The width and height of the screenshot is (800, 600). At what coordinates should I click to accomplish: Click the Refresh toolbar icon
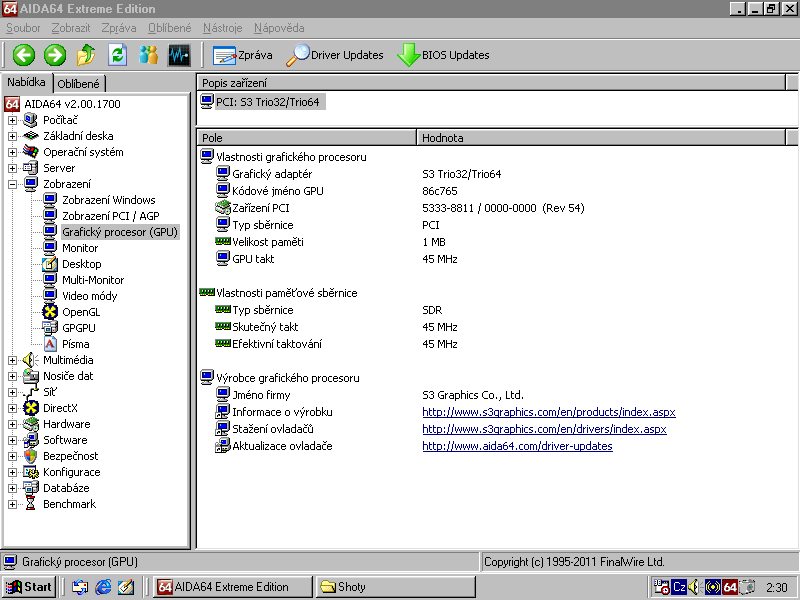pos(117,55)
